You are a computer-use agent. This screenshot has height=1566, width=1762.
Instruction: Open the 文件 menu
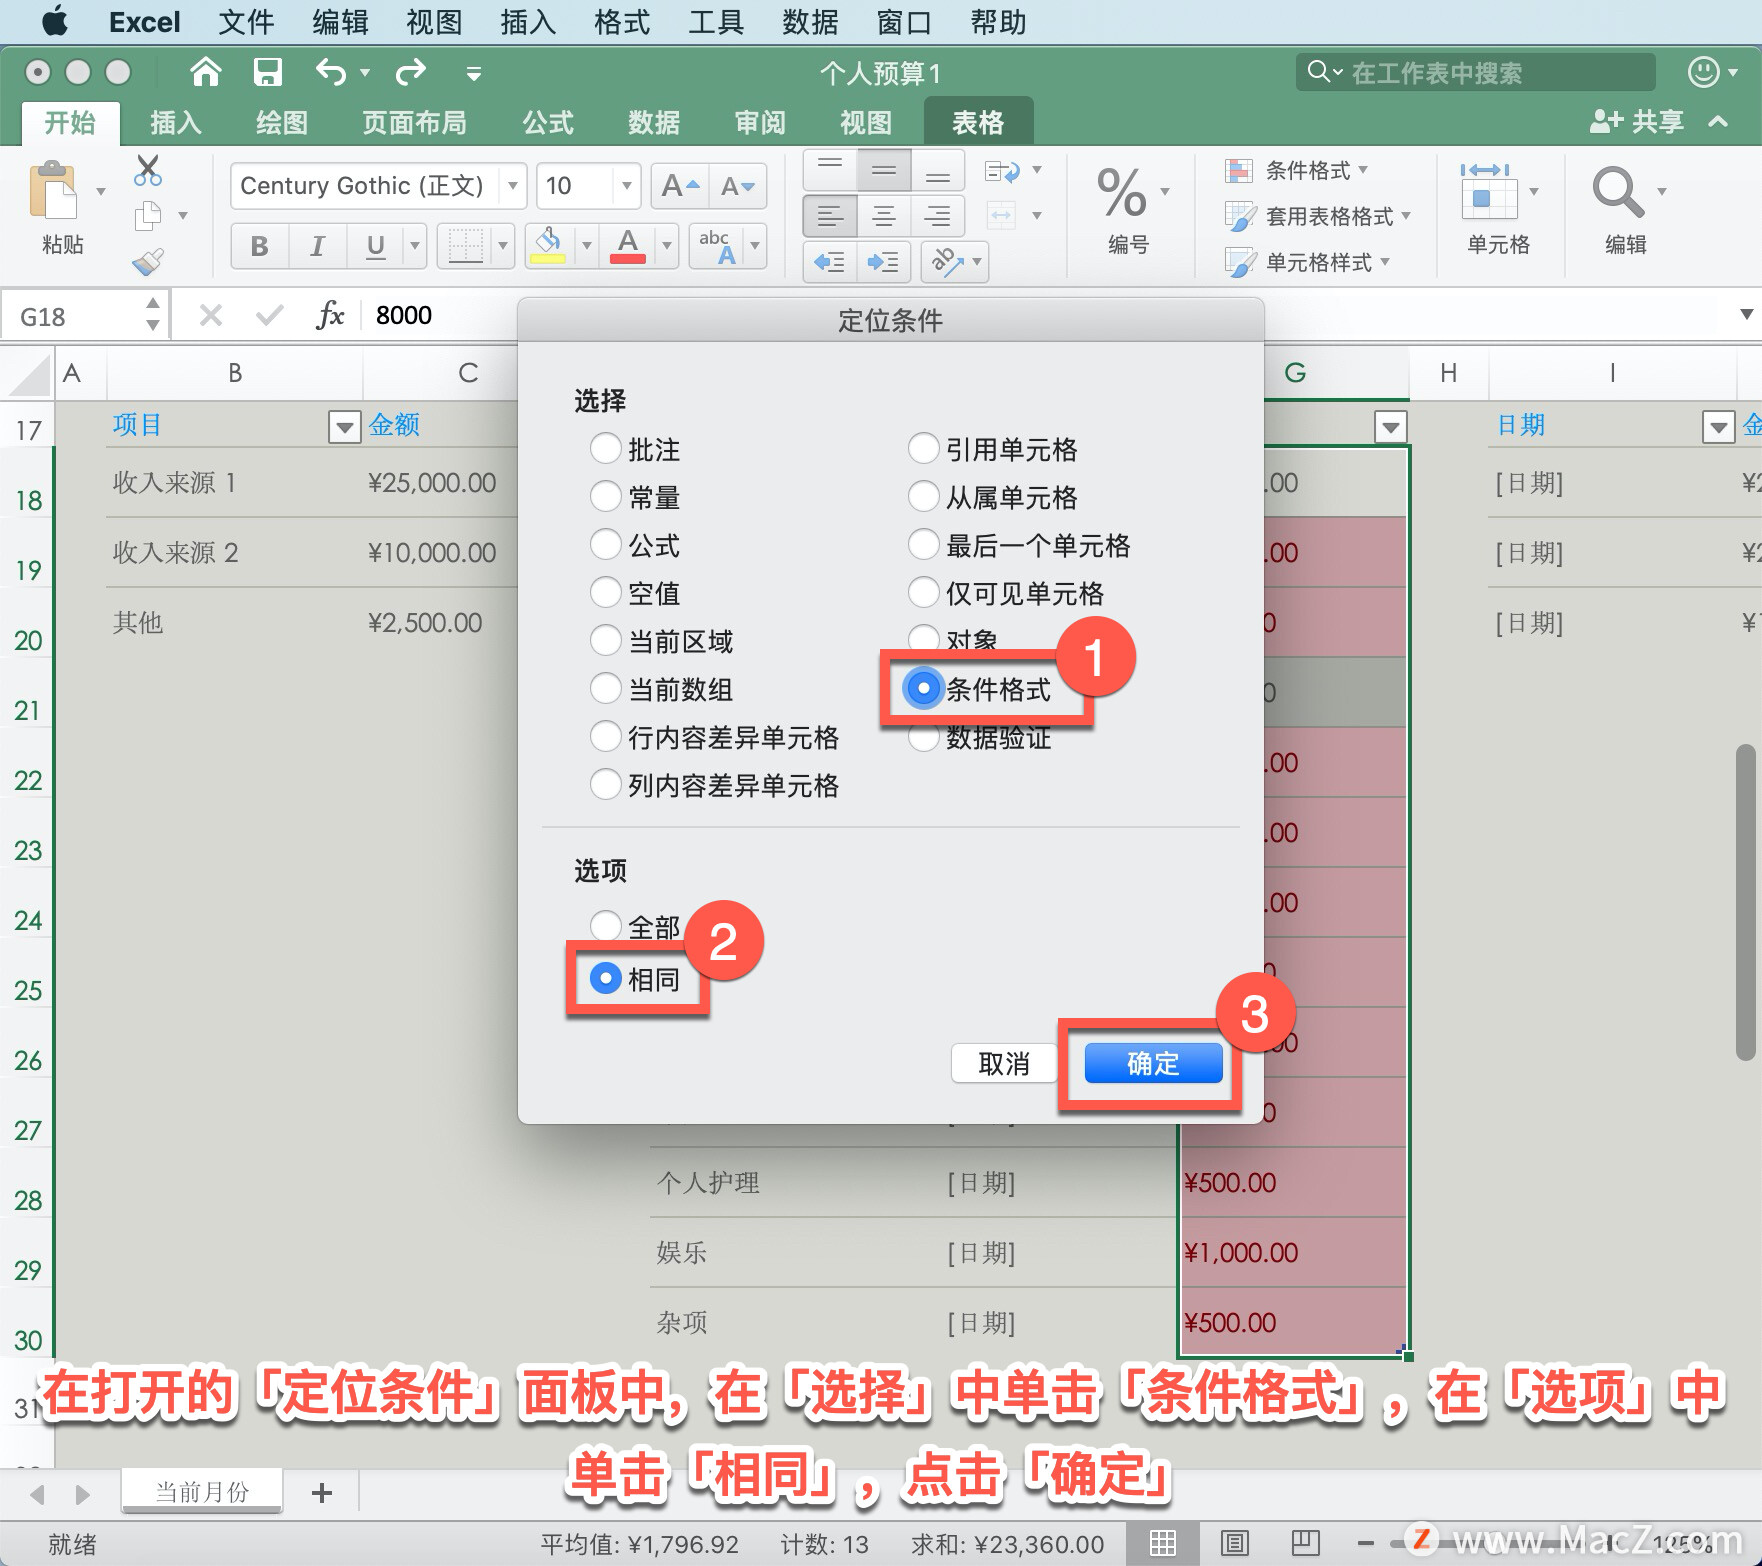click(246, 21)
